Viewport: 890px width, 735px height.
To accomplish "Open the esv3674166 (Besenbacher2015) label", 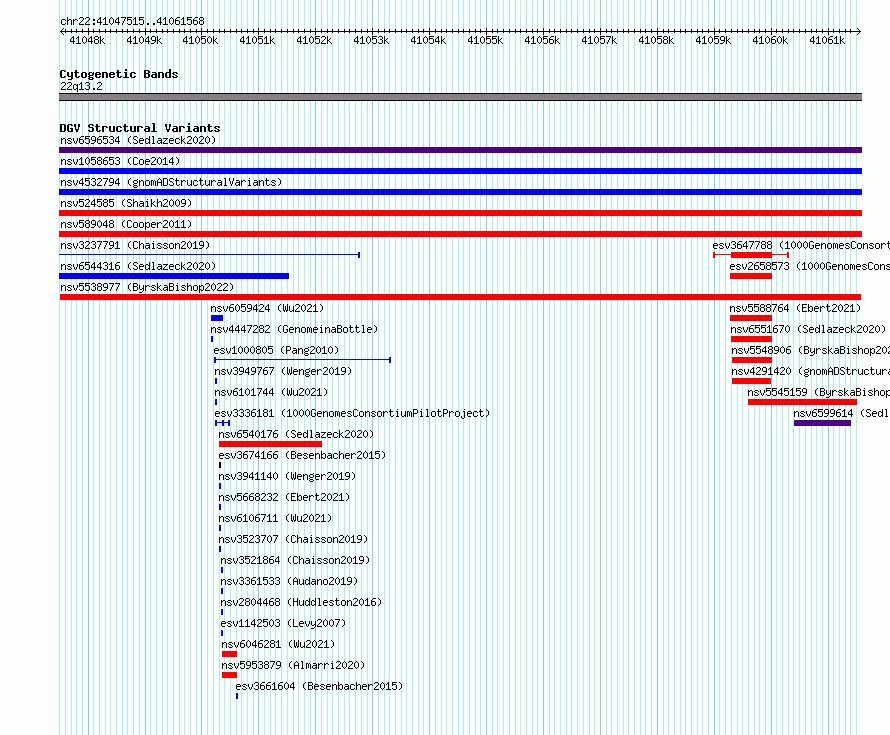I will (x=302, y=455).
